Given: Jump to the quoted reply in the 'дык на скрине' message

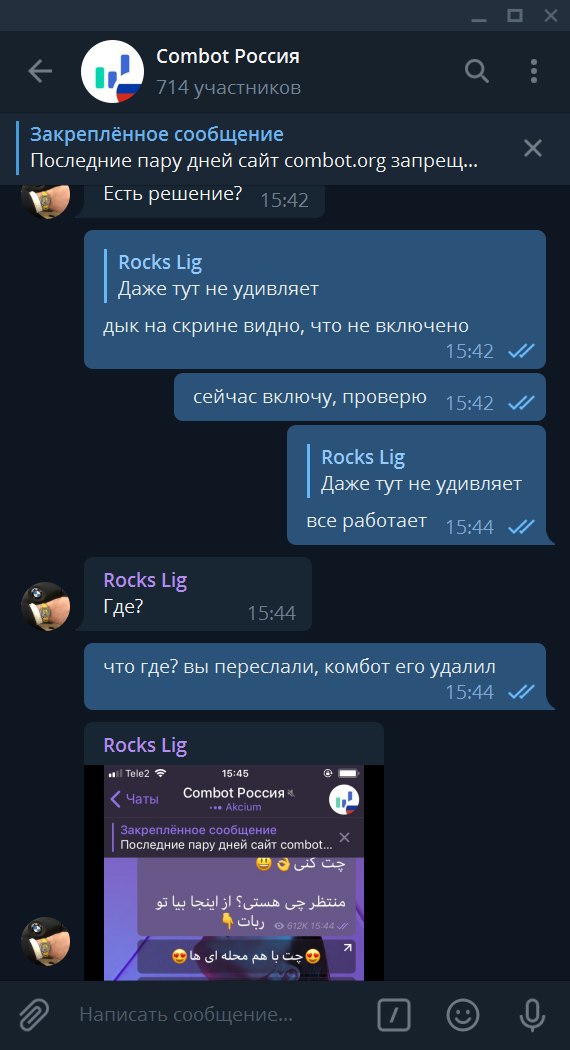Looking at the screenshot, I should coord(212,276).
